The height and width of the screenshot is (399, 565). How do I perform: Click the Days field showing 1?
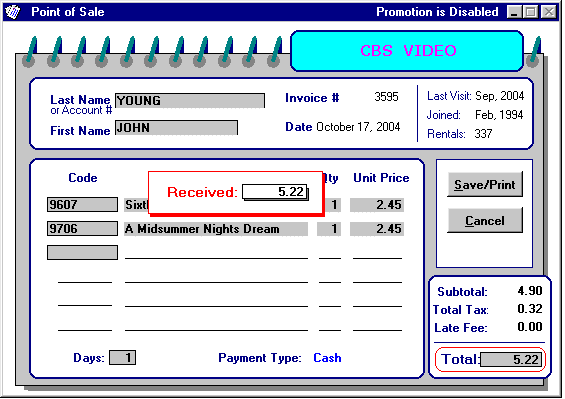[123, 358]
